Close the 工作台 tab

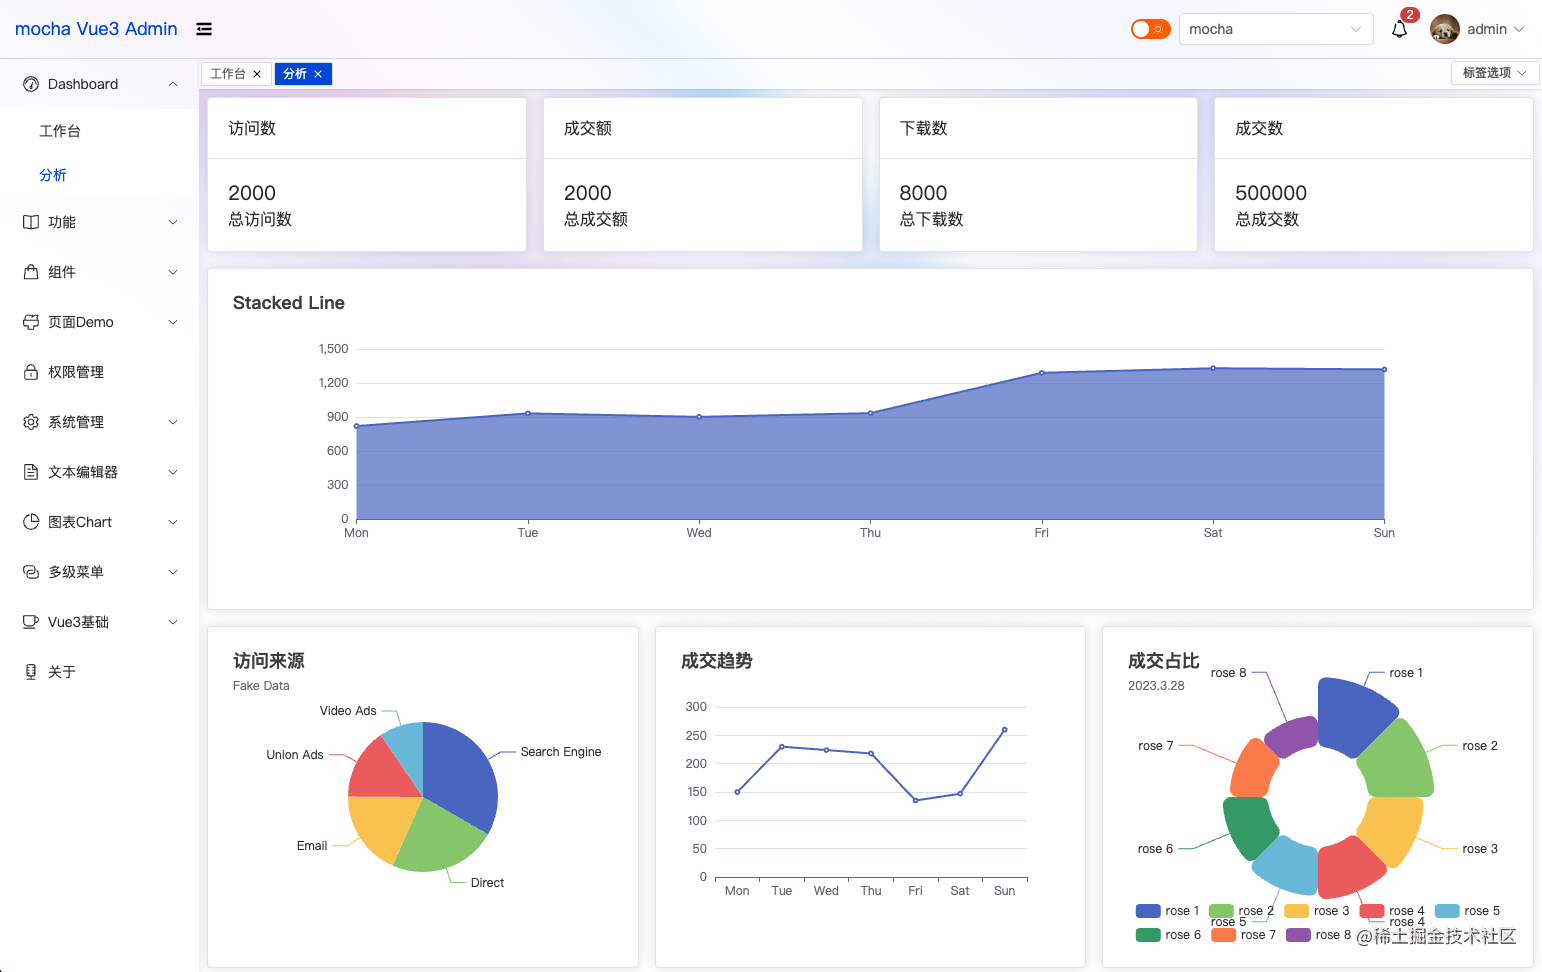pyautogui.click(x=257, y=74)
